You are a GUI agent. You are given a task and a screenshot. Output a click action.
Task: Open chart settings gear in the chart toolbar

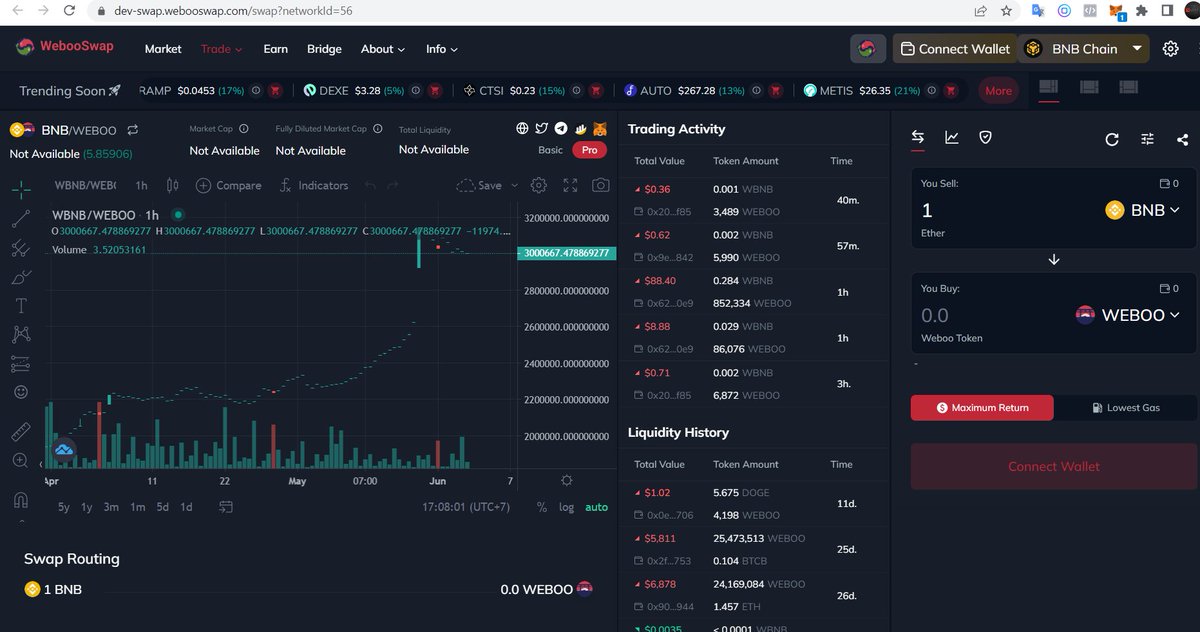539,185
